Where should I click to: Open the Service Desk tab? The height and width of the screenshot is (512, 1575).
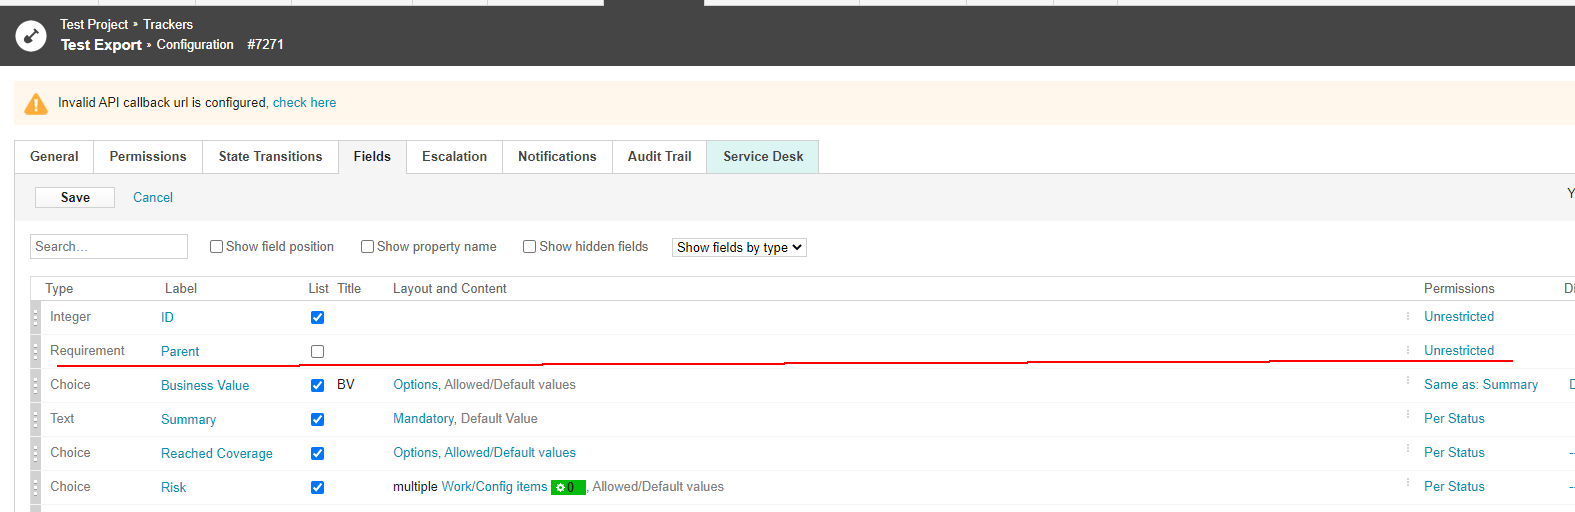pyautogui.click(x=763, y=157)
